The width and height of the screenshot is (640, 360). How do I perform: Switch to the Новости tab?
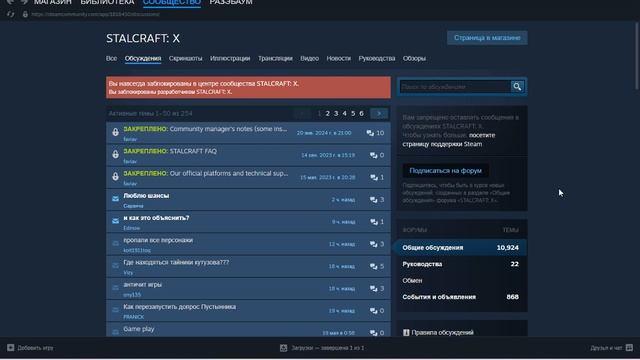338,58
